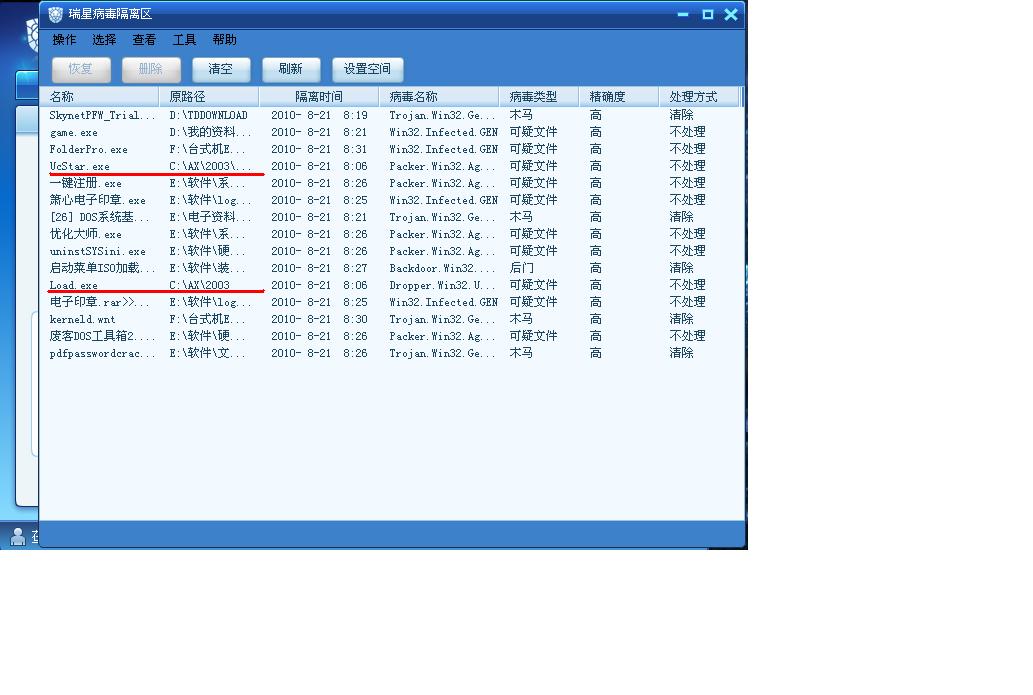Click Backdoor.Win32... virus name cell

(441, 268)
